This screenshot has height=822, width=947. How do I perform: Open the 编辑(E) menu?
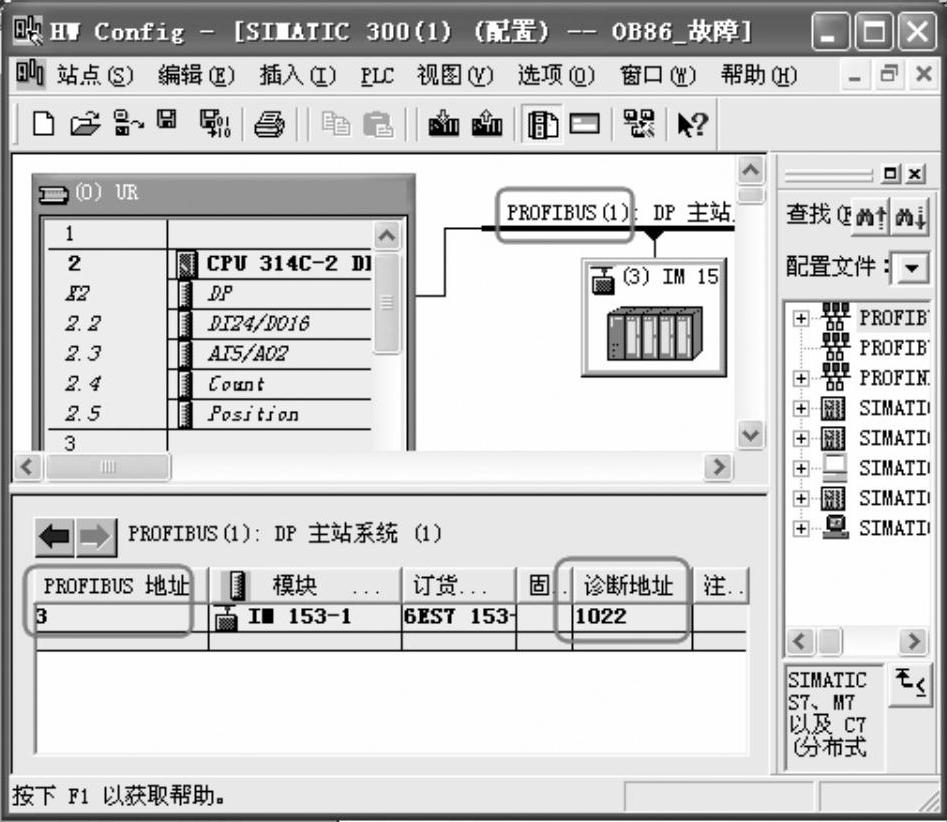(196, 75)
